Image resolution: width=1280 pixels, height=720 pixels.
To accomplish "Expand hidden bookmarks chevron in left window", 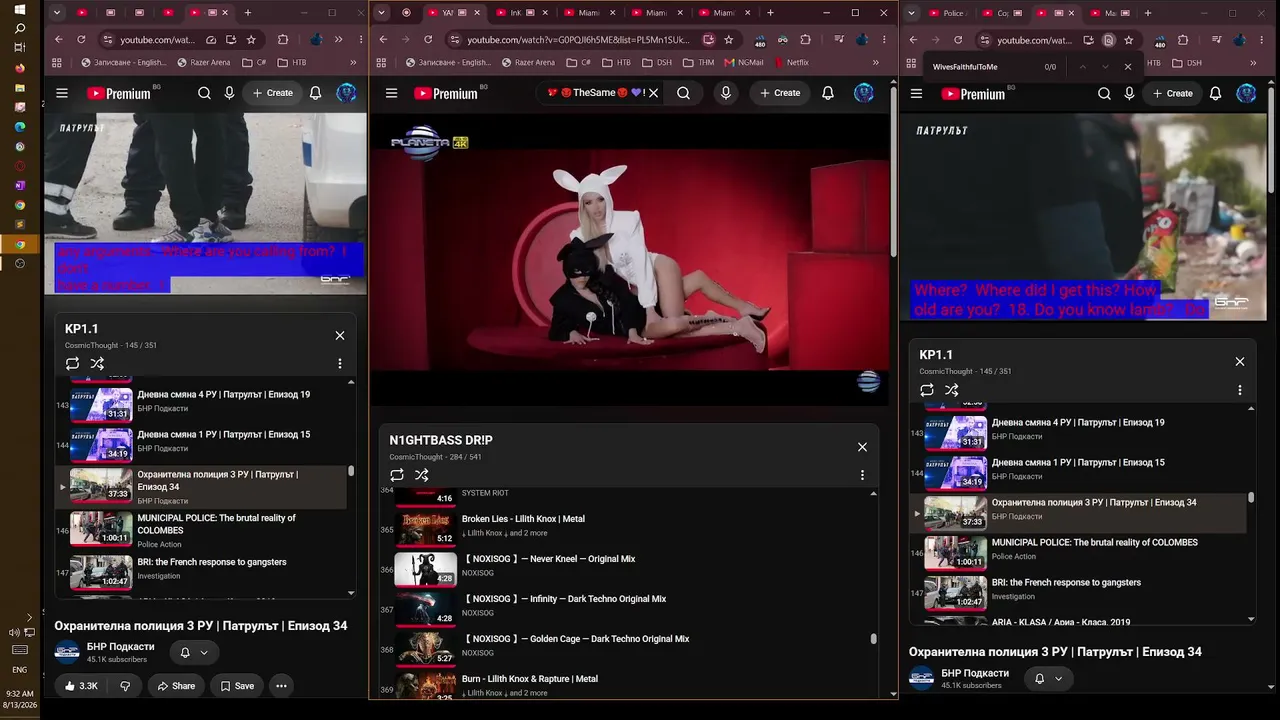I will click(353, 62).
